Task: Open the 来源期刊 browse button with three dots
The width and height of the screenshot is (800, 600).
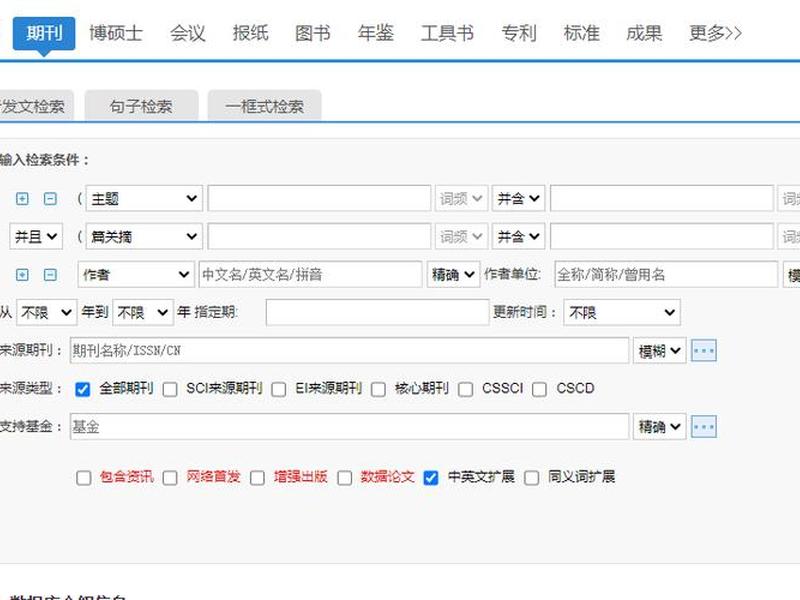Action: pyautogui.click(x=704, y=351)
